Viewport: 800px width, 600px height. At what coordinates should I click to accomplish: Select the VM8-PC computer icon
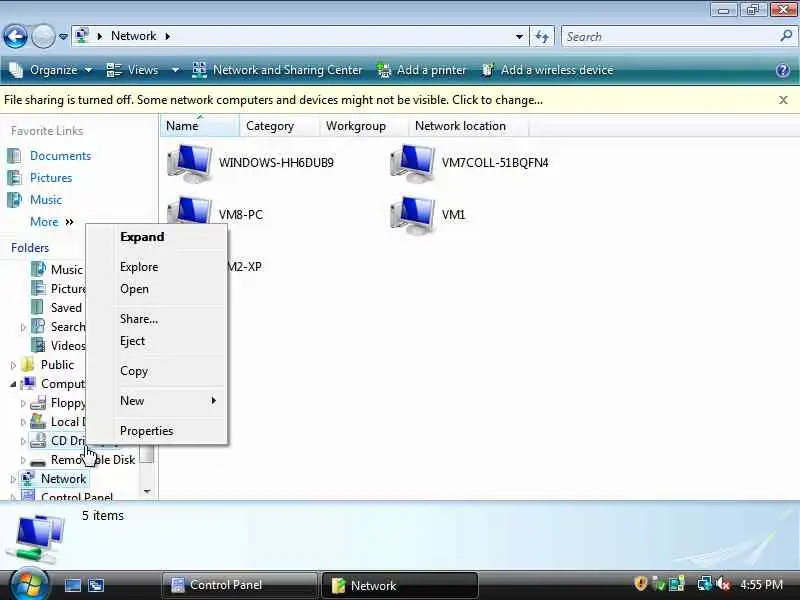pyautogui.click(x=189, y=210)
